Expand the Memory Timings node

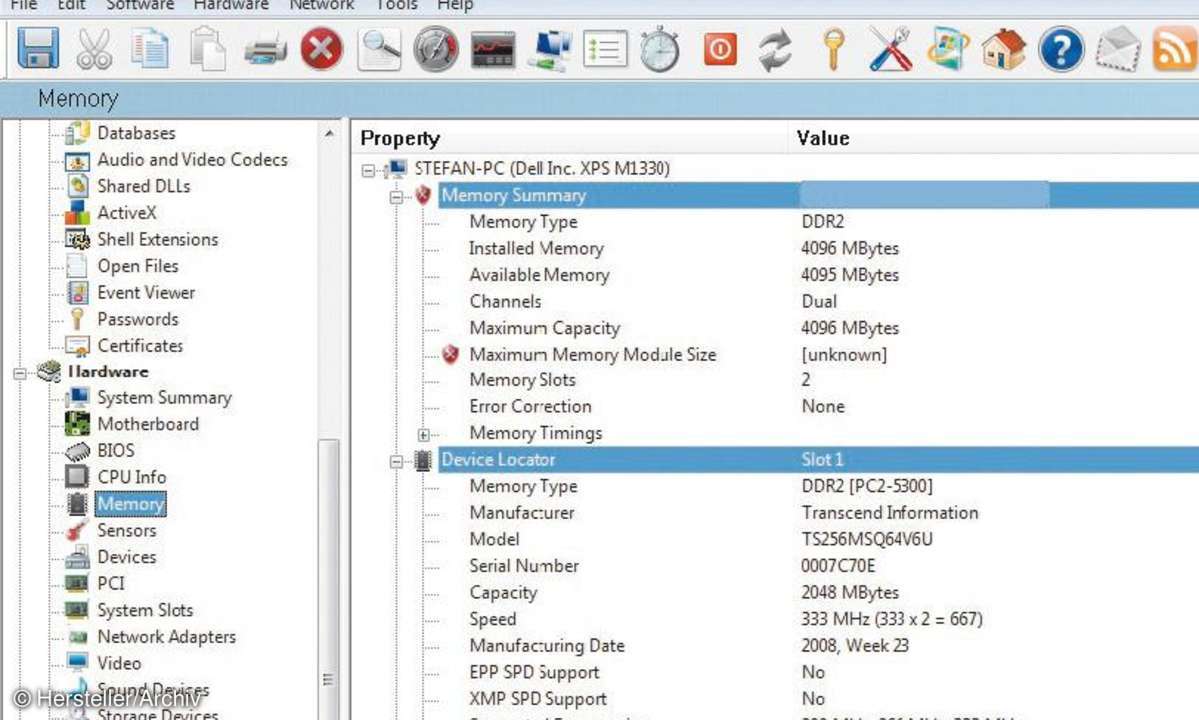424,434
